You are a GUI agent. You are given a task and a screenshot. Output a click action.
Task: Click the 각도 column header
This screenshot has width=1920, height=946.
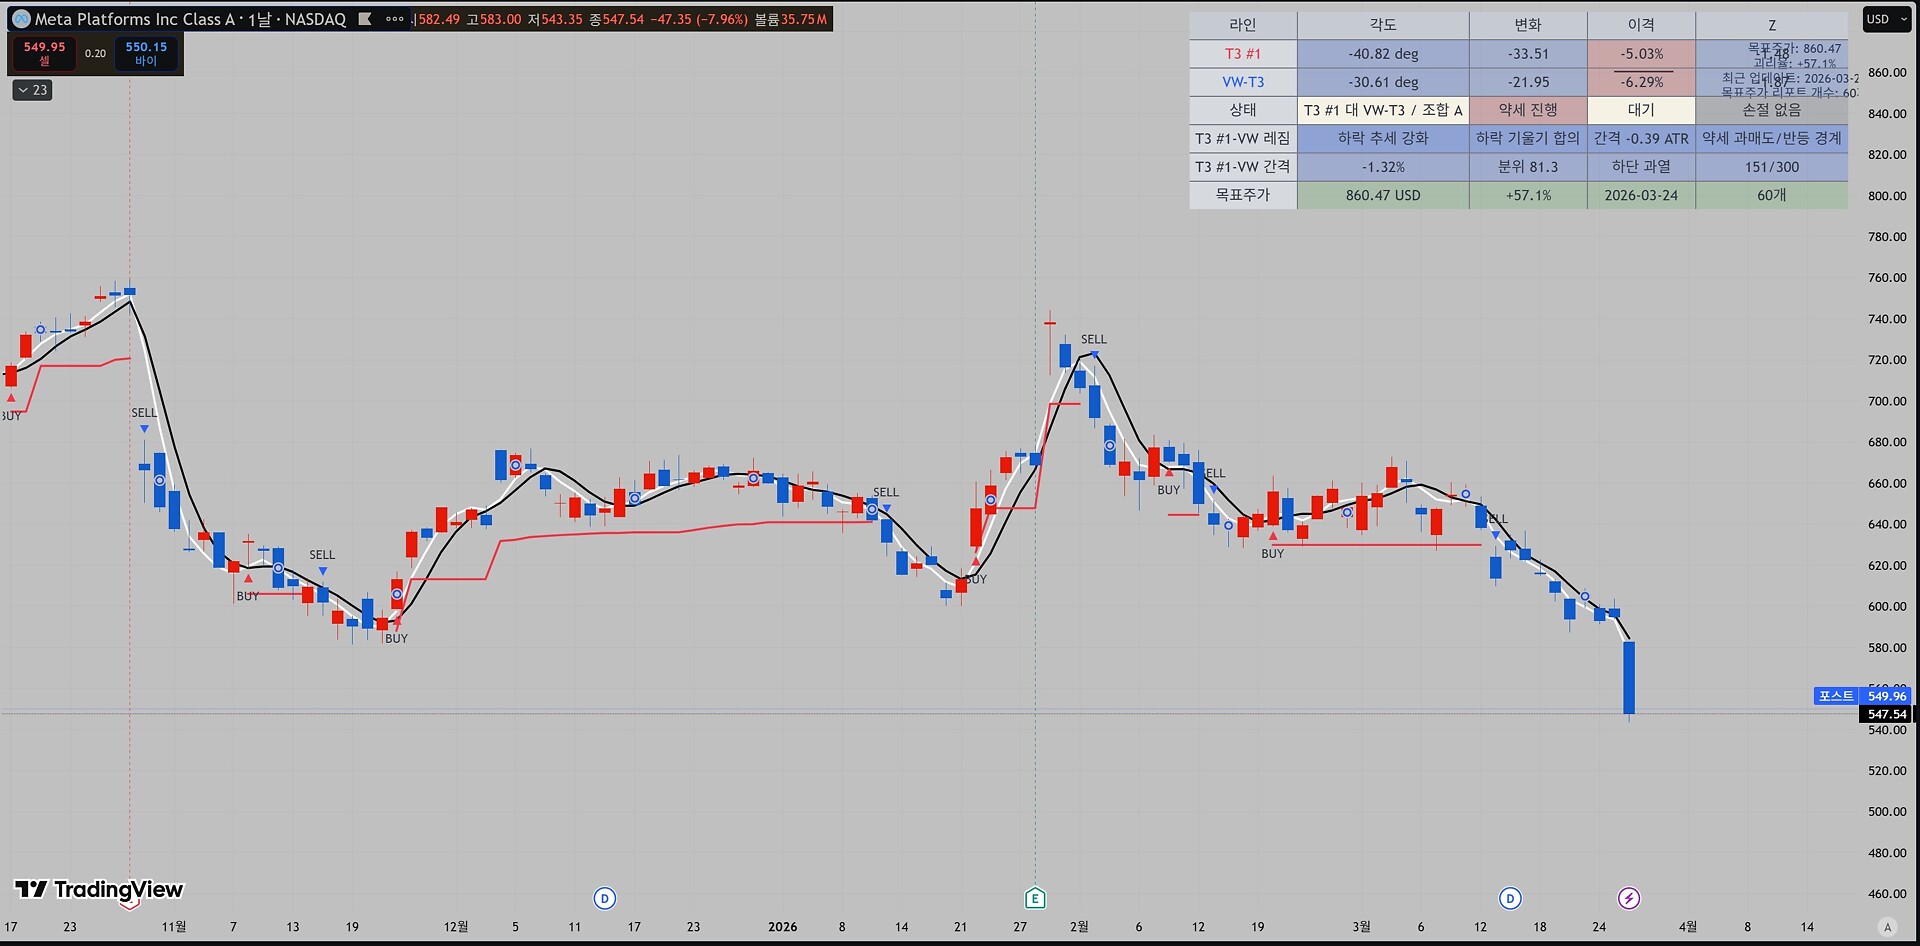click(1383, 25)
